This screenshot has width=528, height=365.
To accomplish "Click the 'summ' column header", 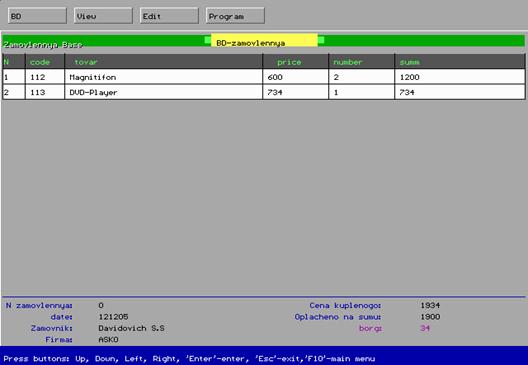I will click(x=460, y=62).
